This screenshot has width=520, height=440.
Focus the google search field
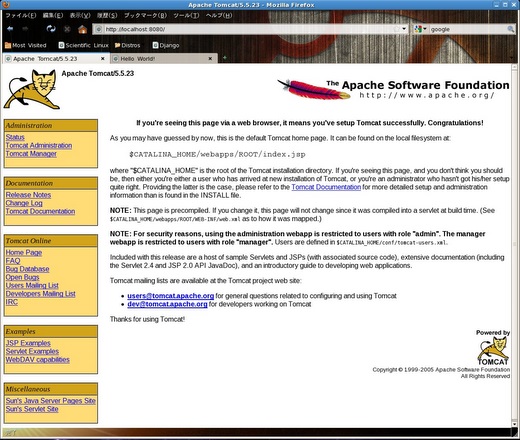[468, 29]
